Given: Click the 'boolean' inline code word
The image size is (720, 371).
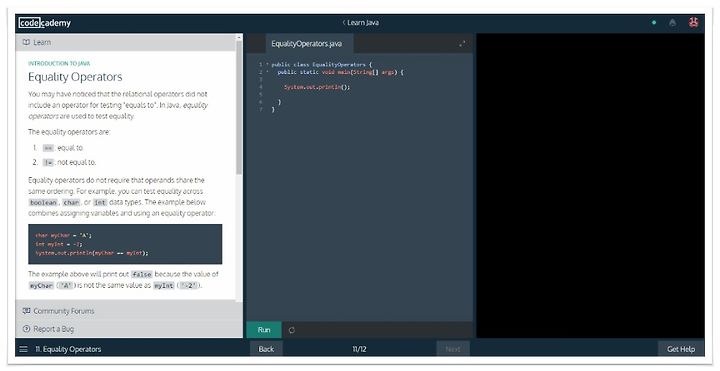Looking at the screenshot, I should tap(43, 202).
